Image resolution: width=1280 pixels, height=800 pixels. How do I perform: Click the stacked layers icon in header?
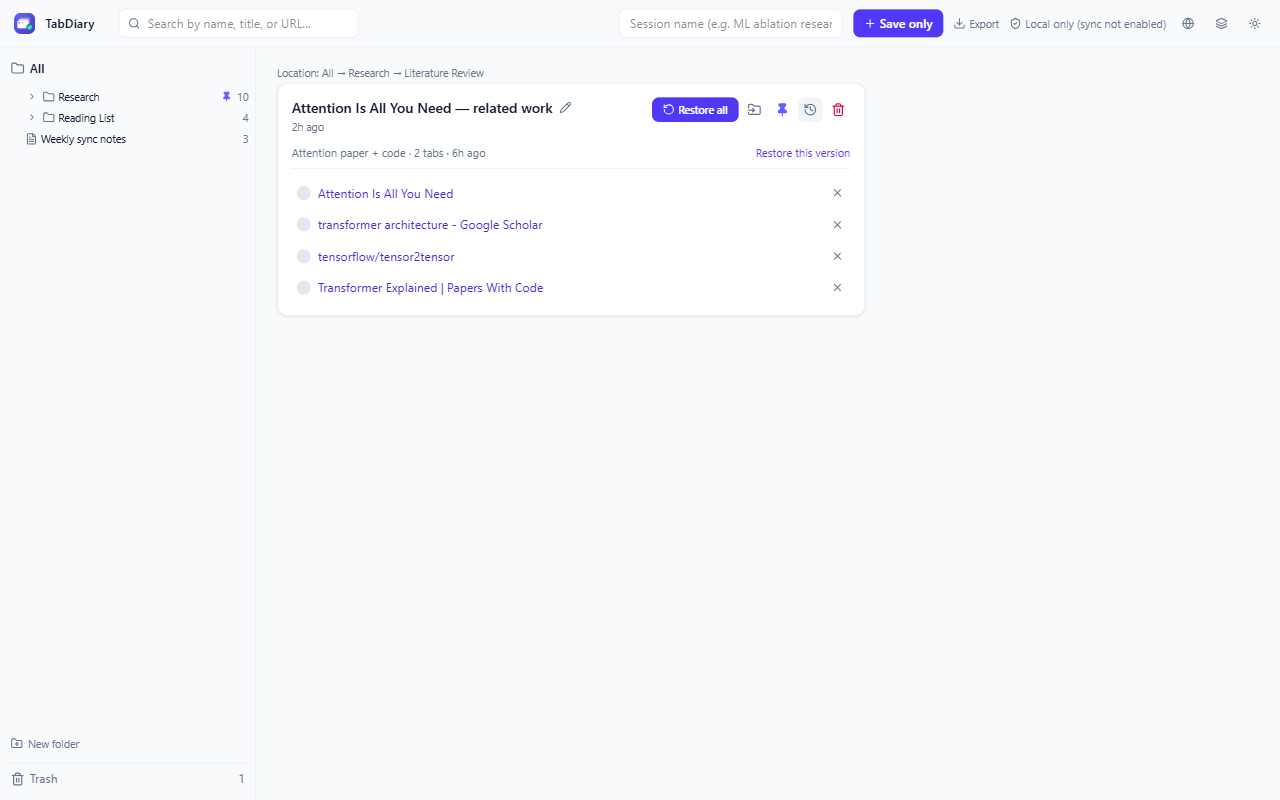tap(1221, 23)
